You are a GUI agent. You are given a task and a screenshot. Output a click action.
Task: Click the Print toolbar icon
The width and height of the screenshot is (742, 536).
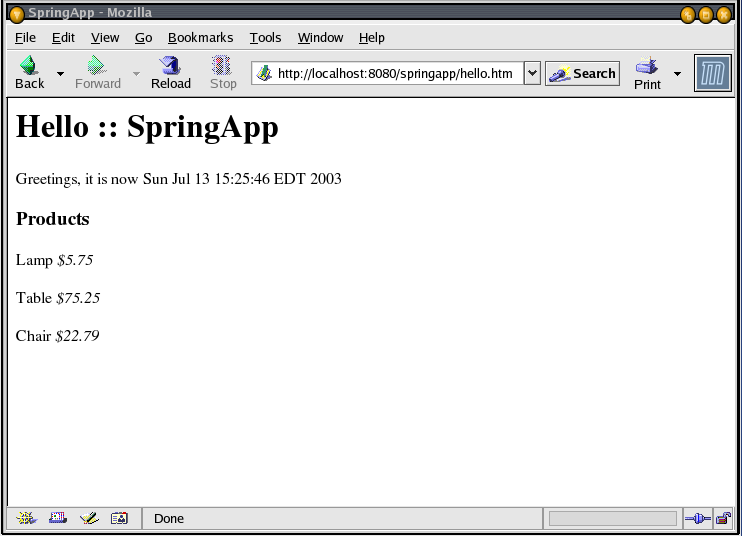point(647,73)
